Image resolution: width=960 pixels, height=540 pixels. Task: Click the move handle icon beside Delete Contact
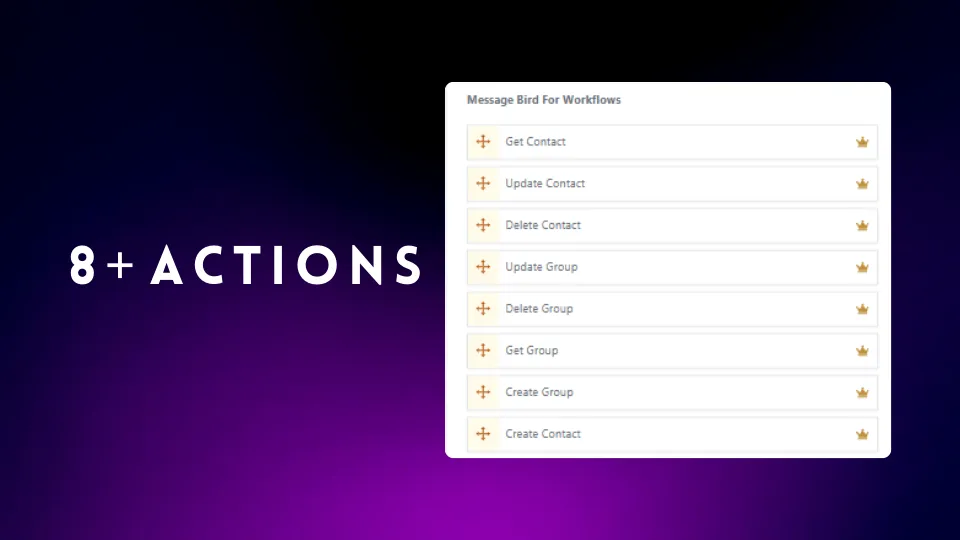click(483, 225)
